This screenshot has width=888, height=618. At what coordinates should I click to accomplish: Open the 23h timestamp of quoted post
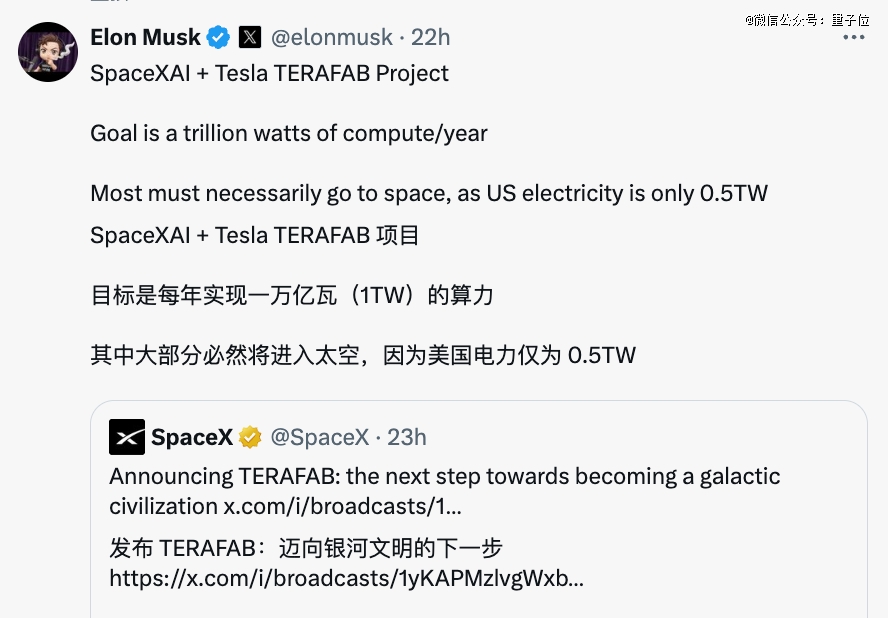pyautogui.click(x=407, y=437)
